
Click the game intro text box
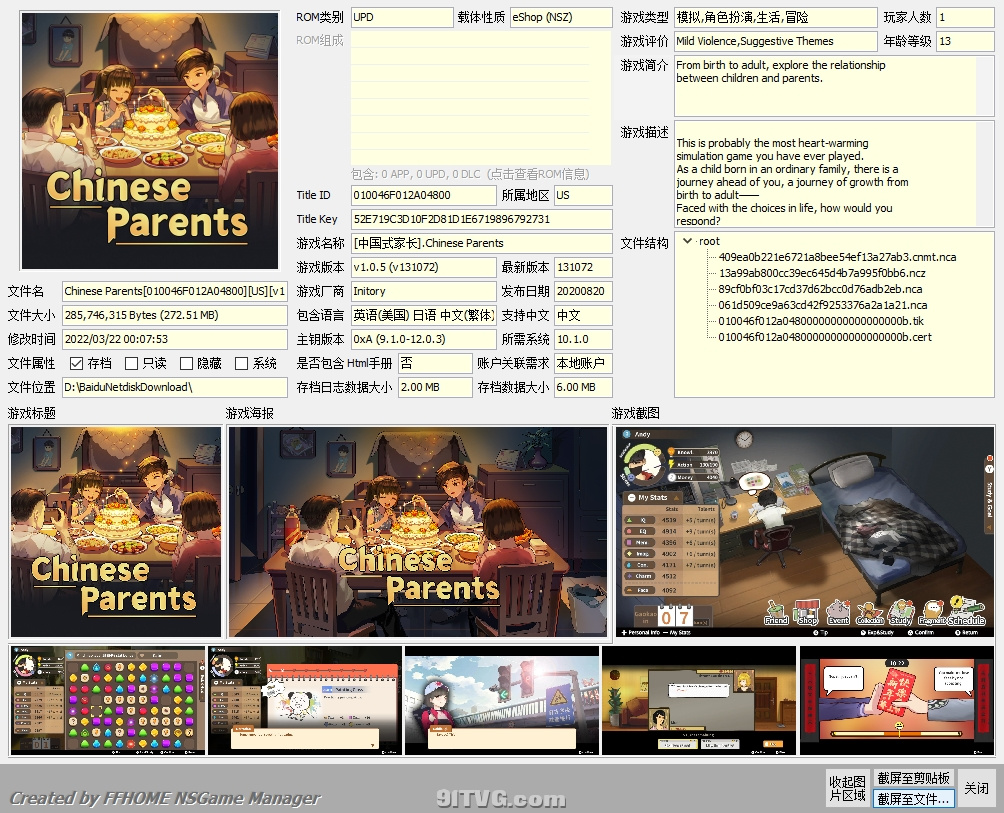pyautogui.click(x=834, y=86)
